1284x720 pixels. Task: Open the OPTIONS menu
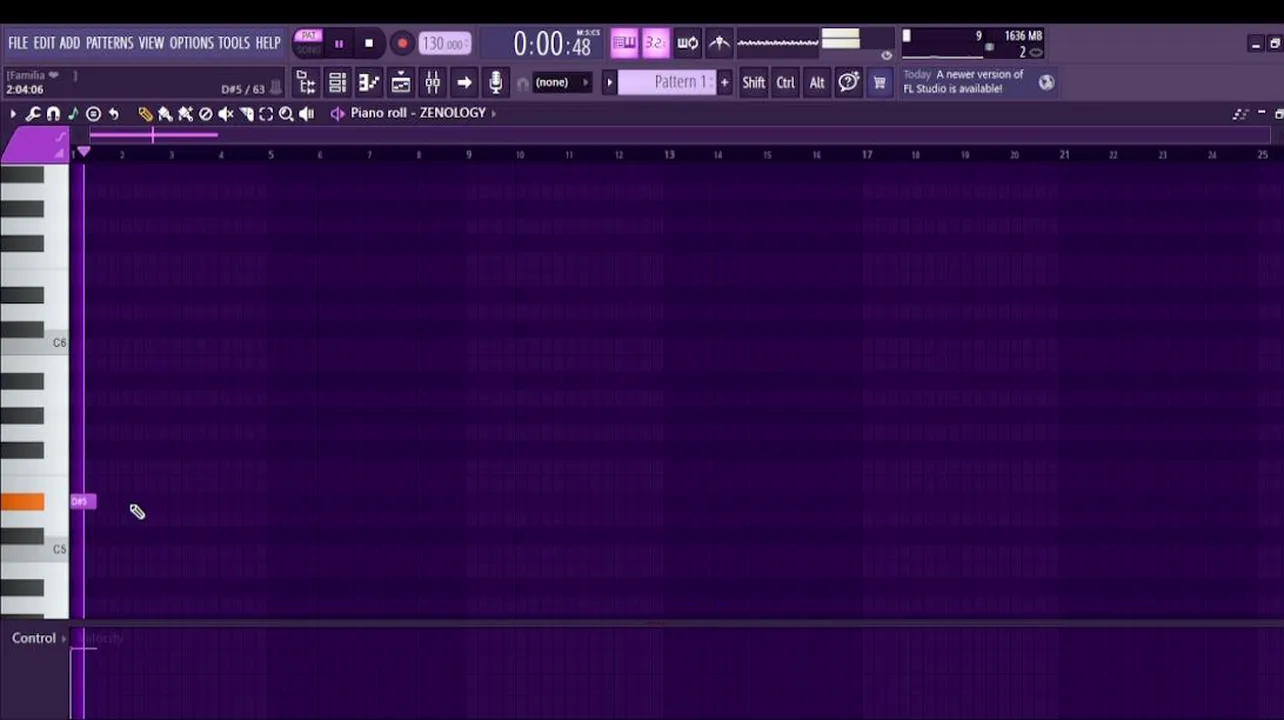point(191,43)
